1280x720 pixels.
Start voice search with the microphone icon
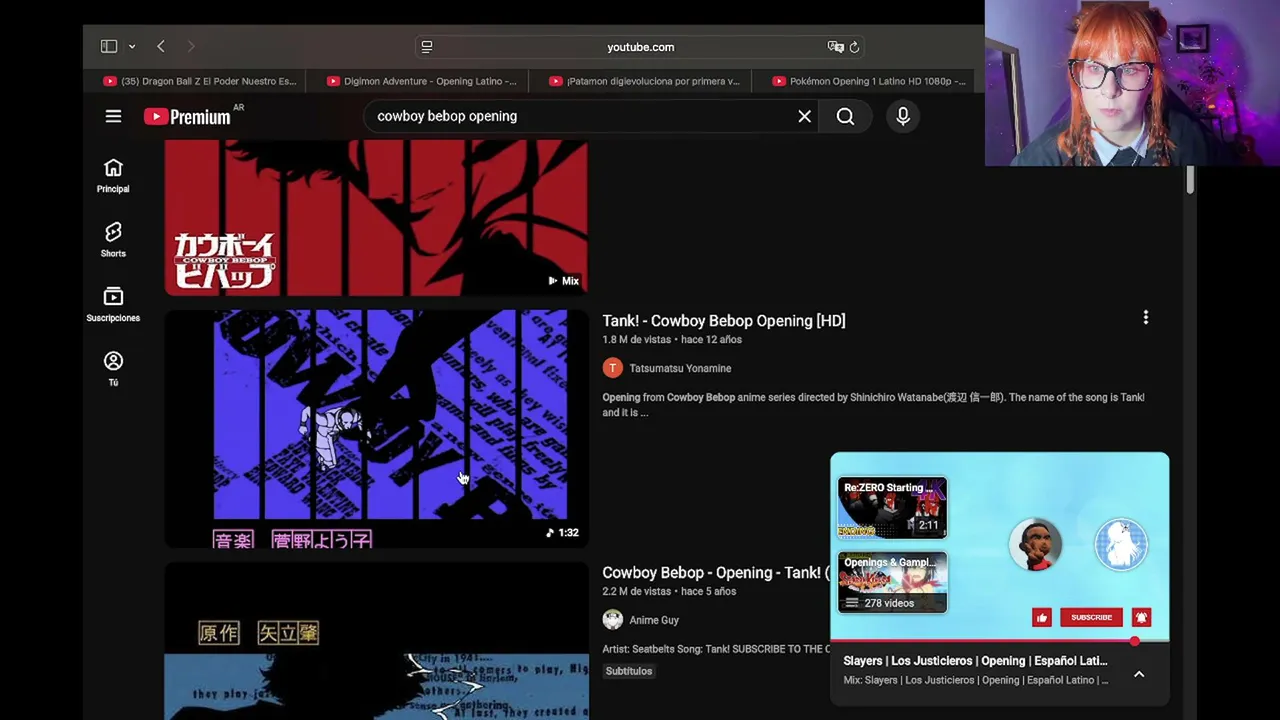[x=903, y=116]
